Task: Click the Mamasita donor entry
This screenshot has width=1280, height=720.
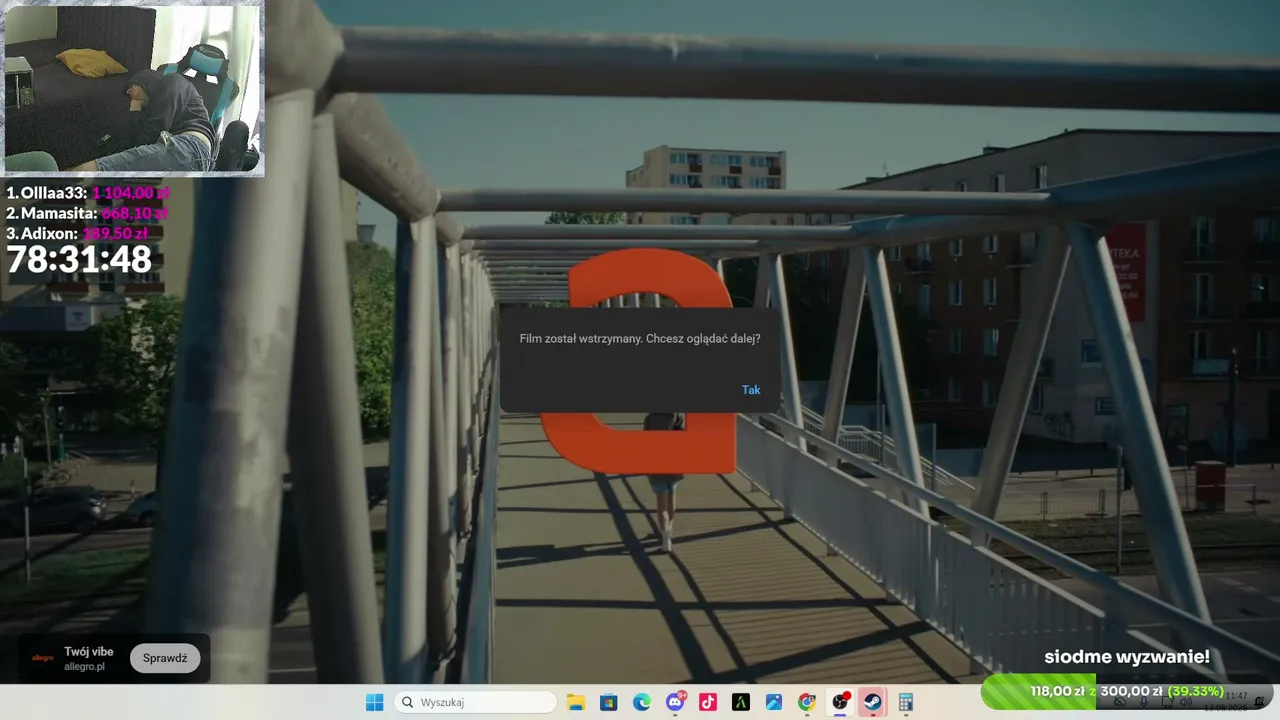Action: pyautogui.click(x=87, y=213)
